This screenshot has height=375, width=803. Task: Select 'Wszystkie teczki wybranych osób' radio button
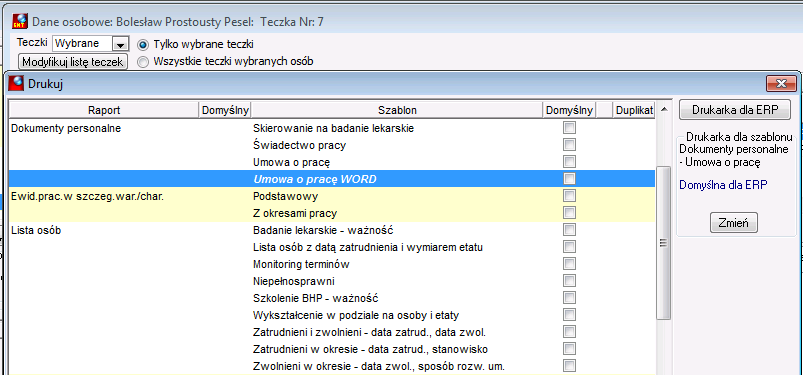(143, 62)
